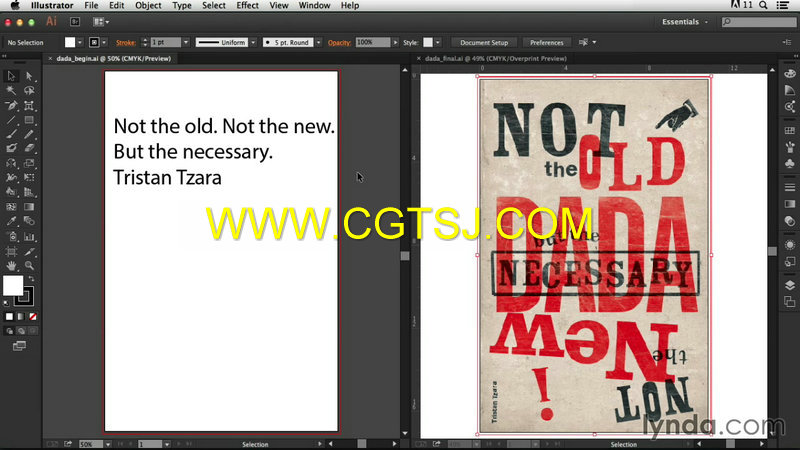Open the Swatches panel grid icon
800x450 pixels.
click(x=790, y=131)
